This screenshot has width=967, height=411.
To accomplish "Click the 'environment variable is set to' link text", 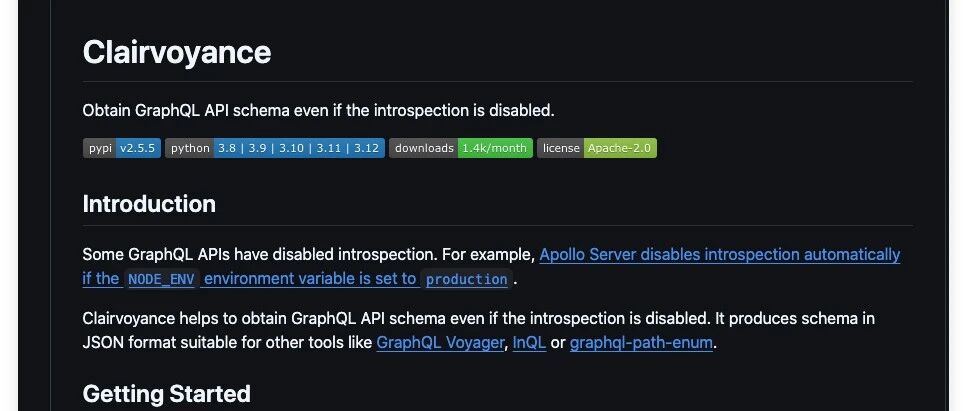I will coord(310,278).
